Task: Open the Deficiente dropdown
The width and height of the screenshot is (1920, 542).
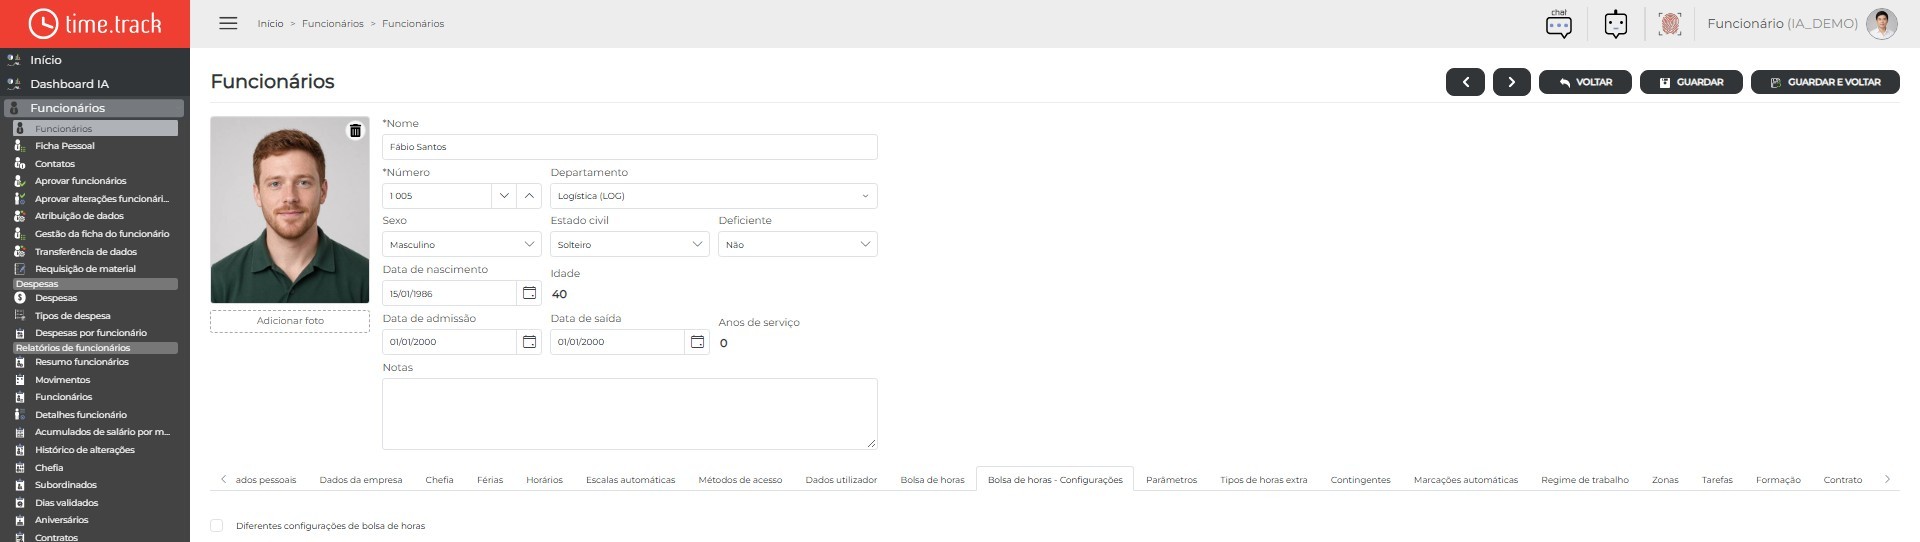Action: point(798,244)
